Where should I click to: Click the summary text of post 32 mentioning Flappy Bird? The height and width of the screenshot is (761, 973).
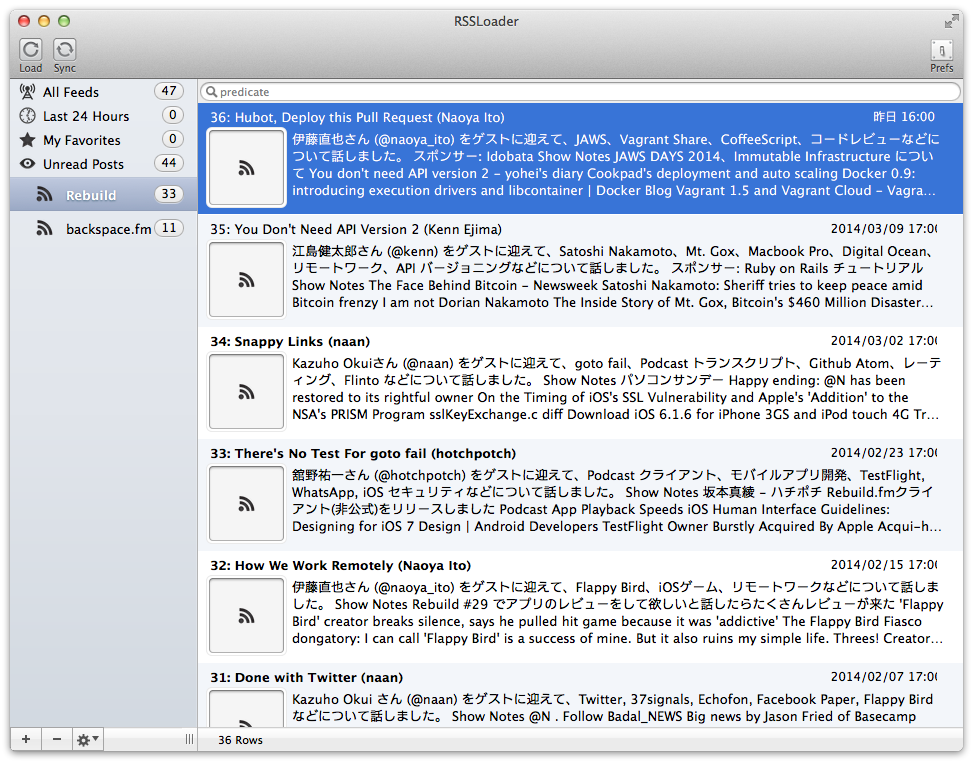[x=617, y=613]
